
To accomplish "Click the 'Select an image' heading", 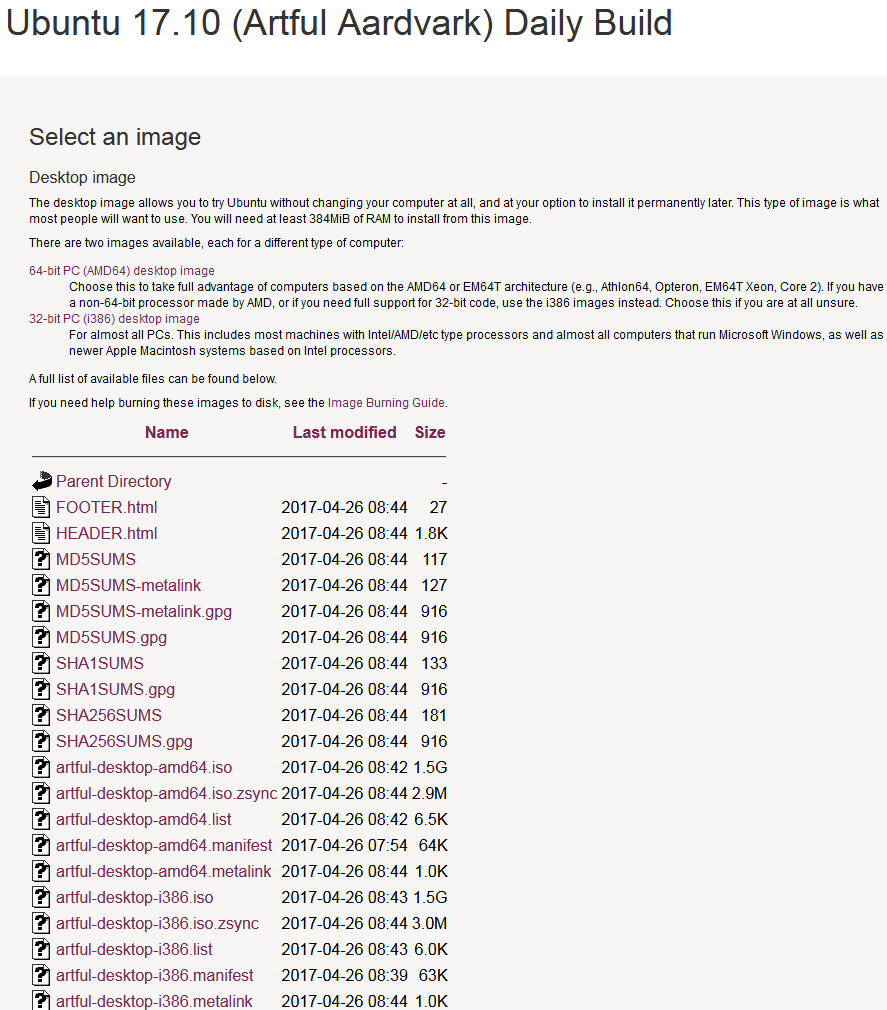I will click(x=115, y=137).
